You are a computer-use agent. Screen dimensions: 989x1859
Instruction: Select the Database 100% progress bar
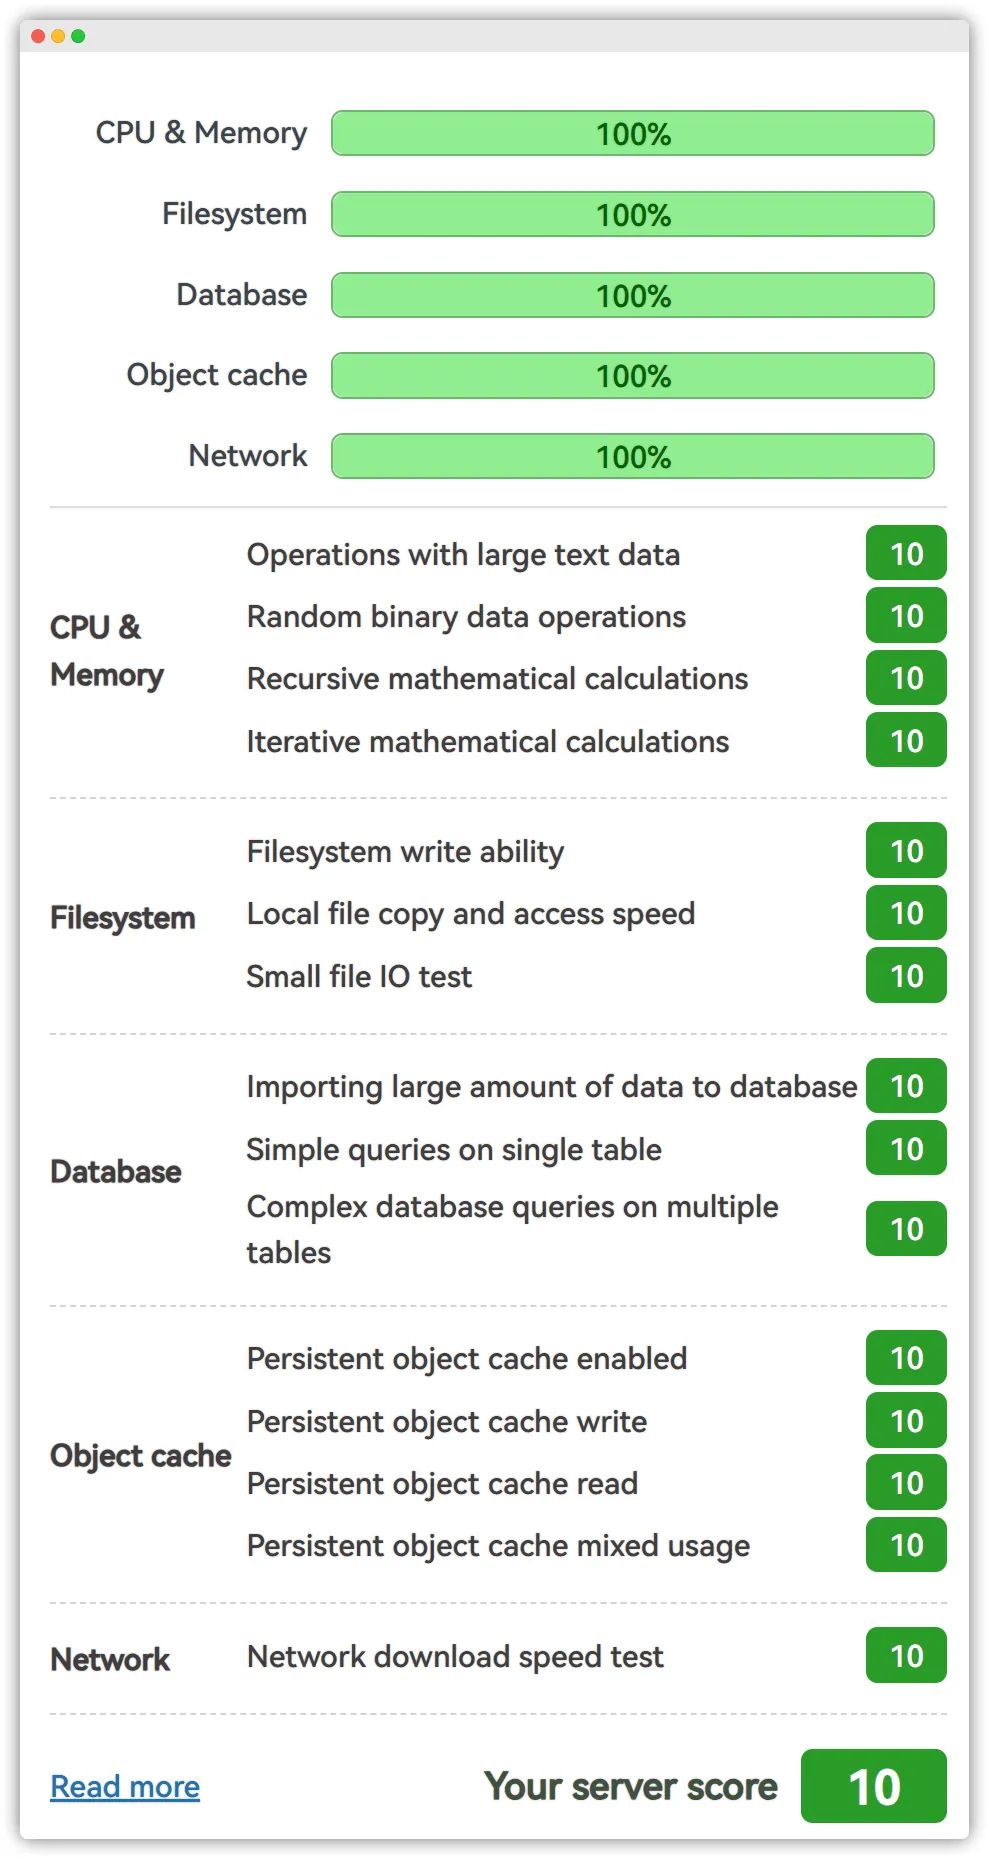632,295
